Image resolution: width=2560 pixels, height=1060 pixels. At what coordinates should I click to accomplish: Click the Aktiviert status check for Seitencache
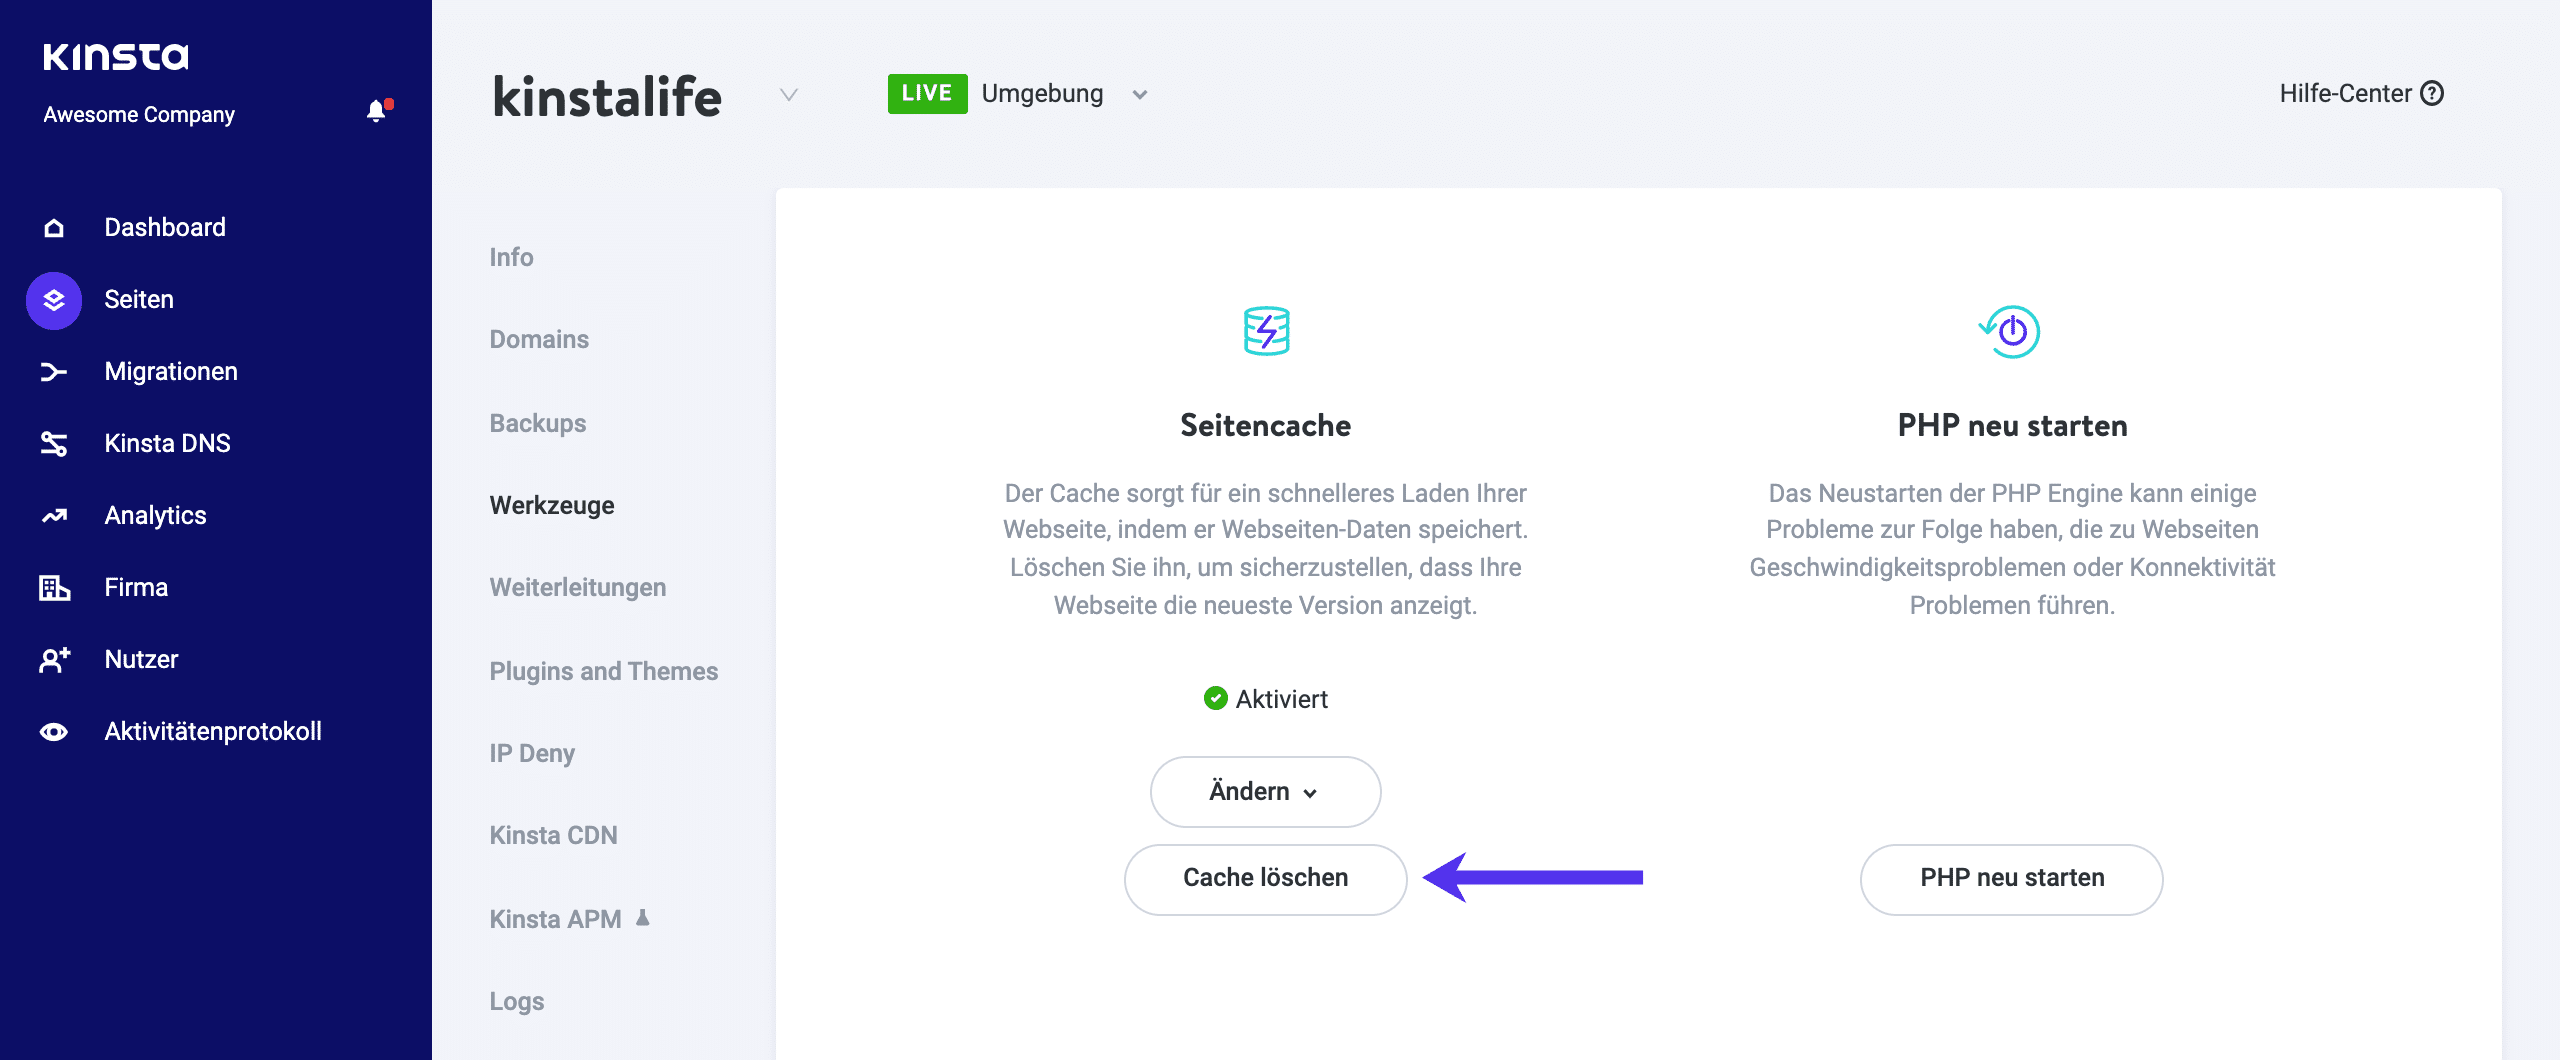pyautogui.click(x=1215, y=699)
